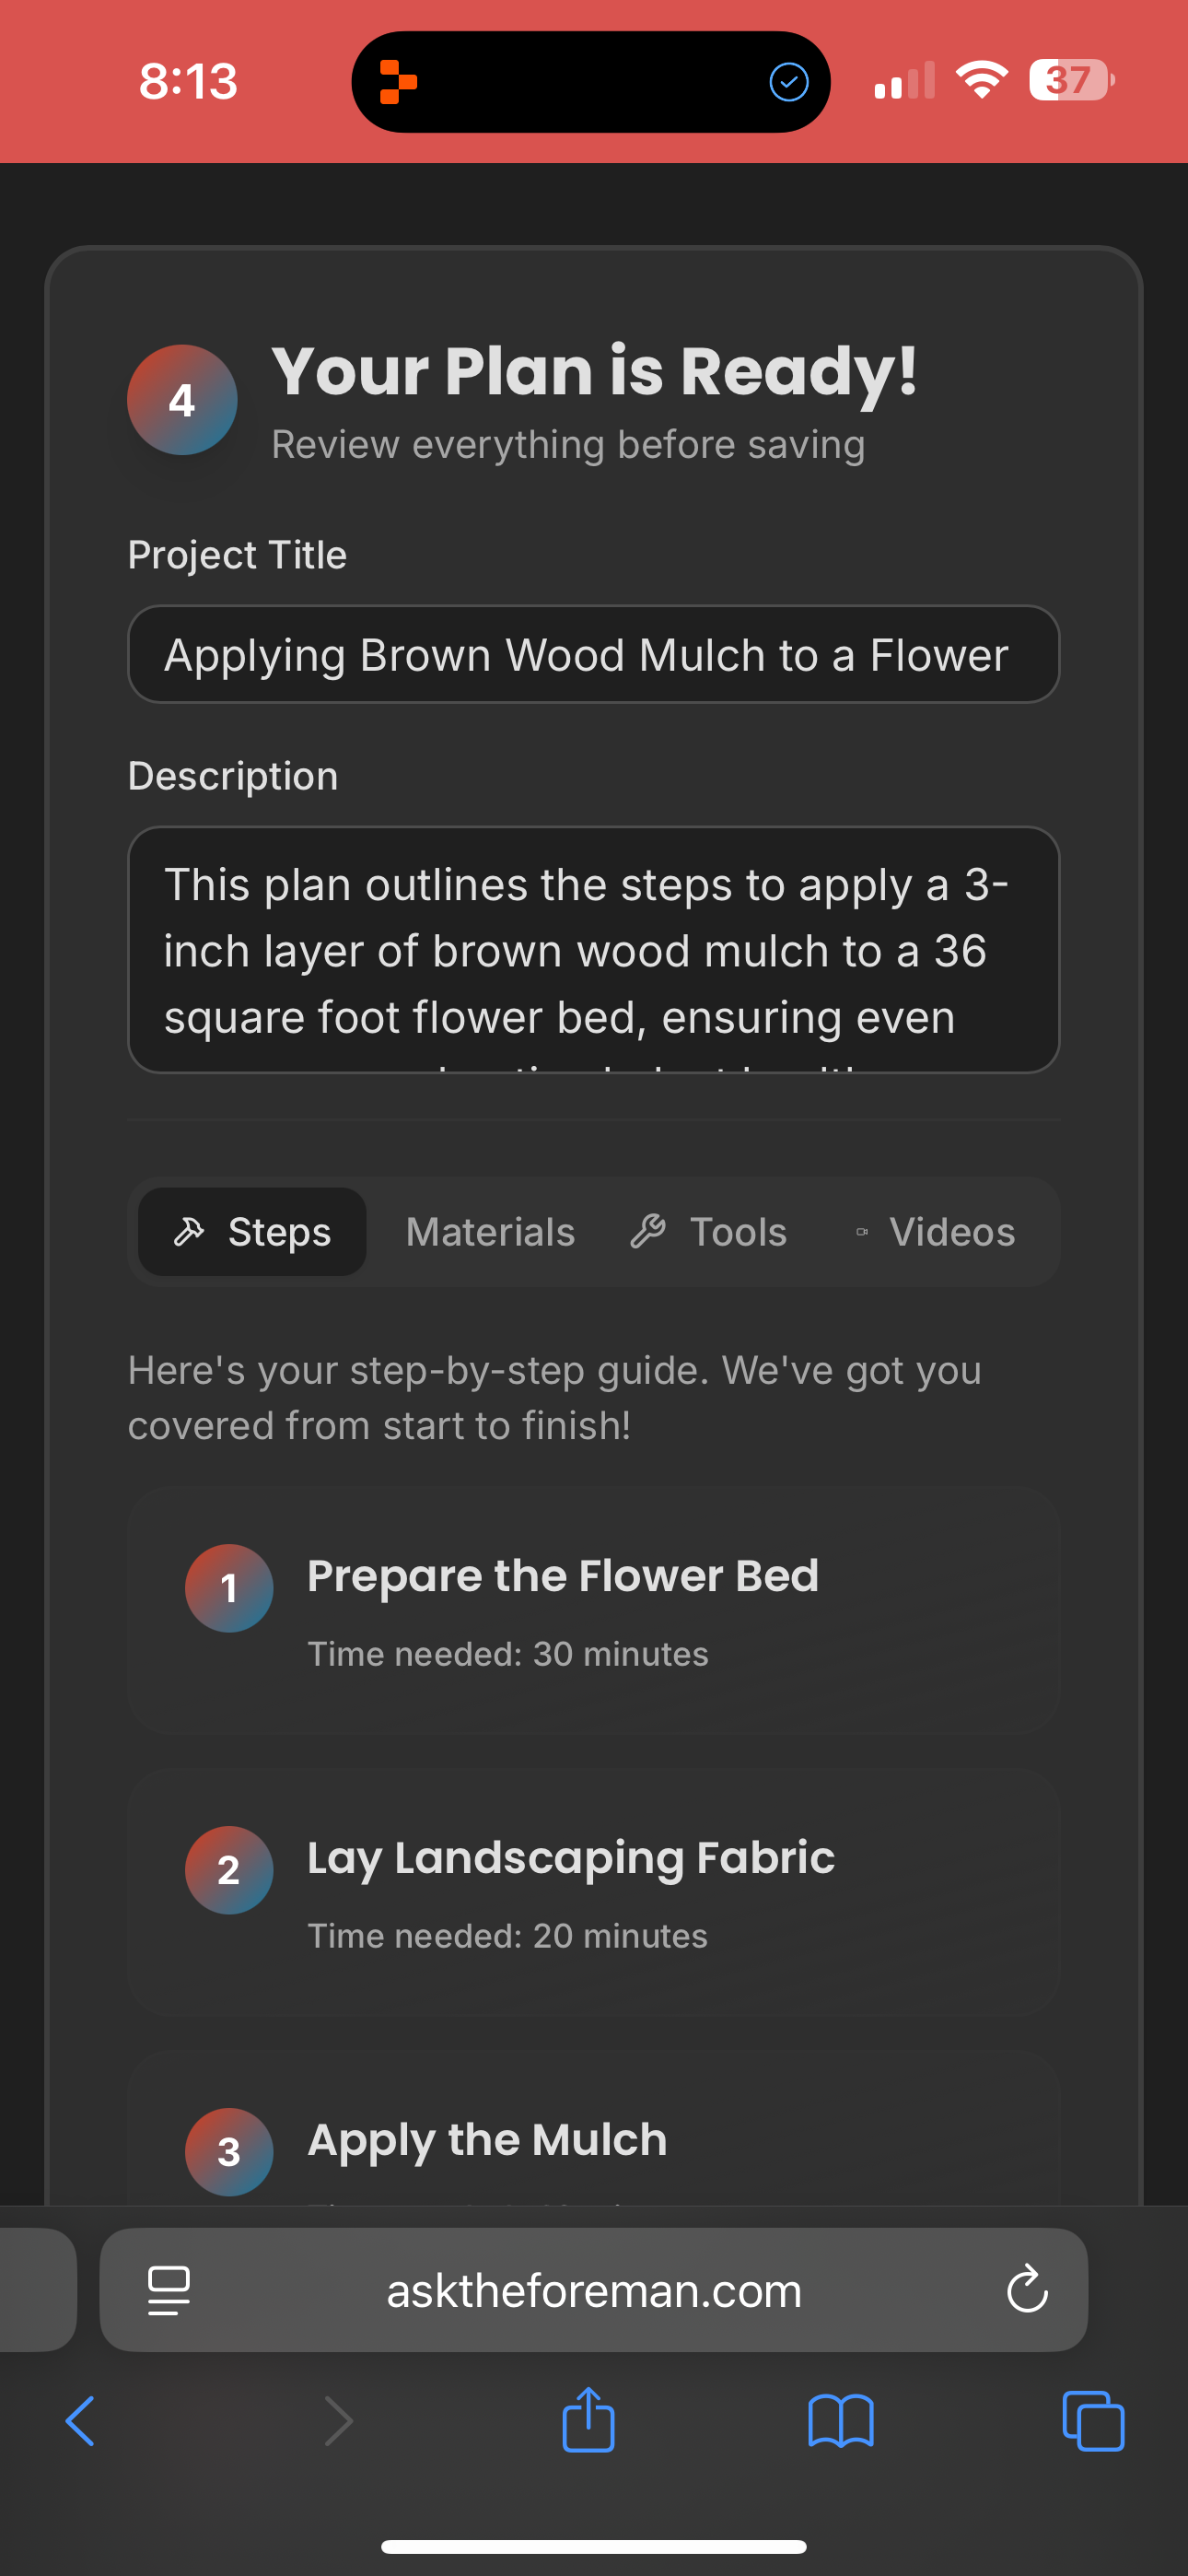This screenshot has height=2576, width=1188.
Task: Switch to the Tools tab
Action: tap(737, 1231)
